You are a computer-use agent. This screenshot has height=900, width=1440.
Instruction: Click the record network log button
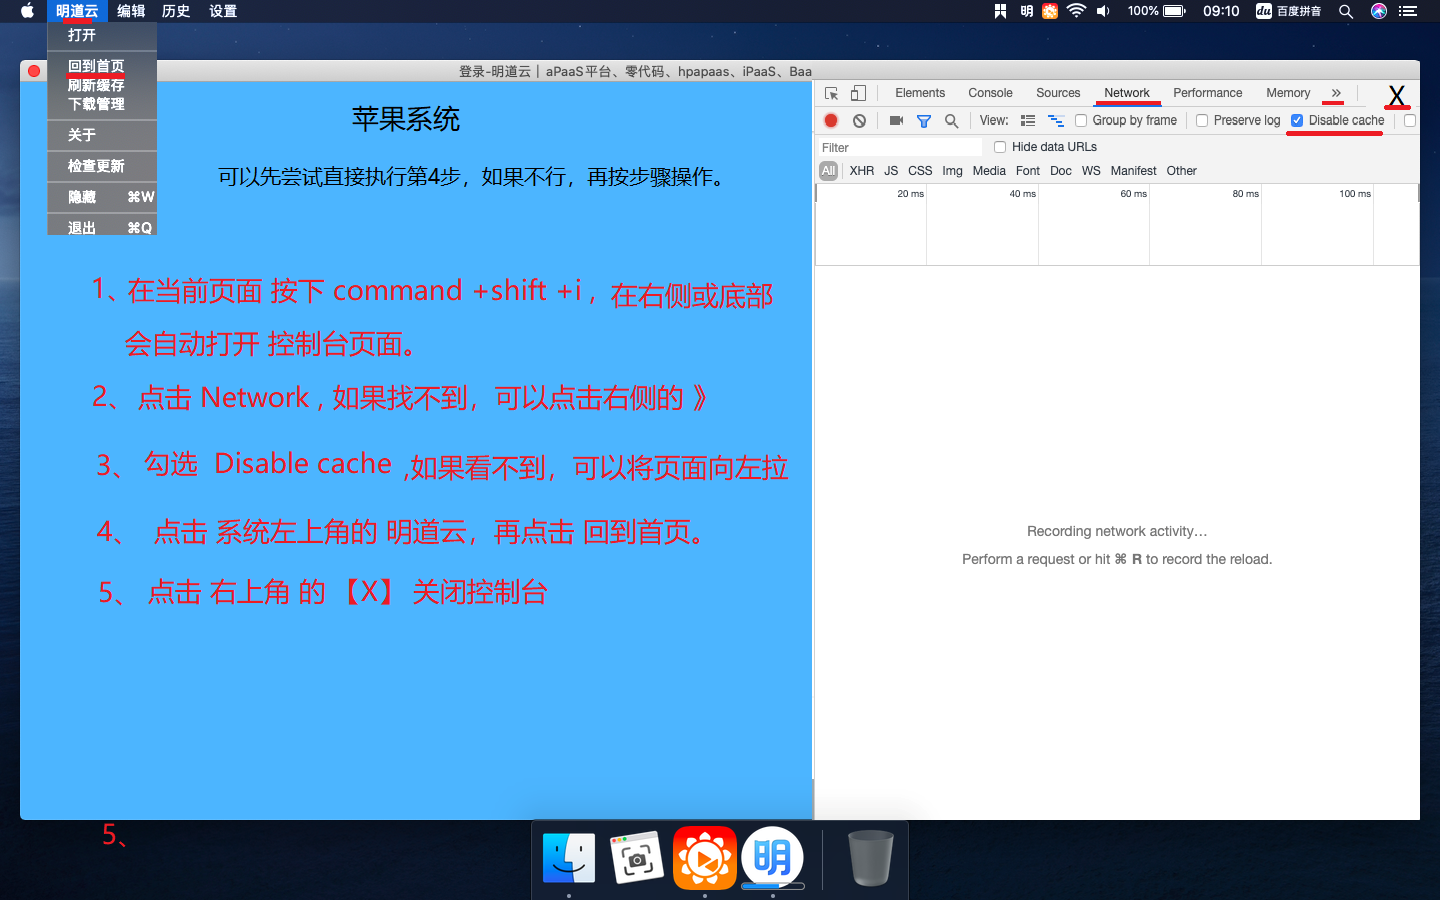831,121
